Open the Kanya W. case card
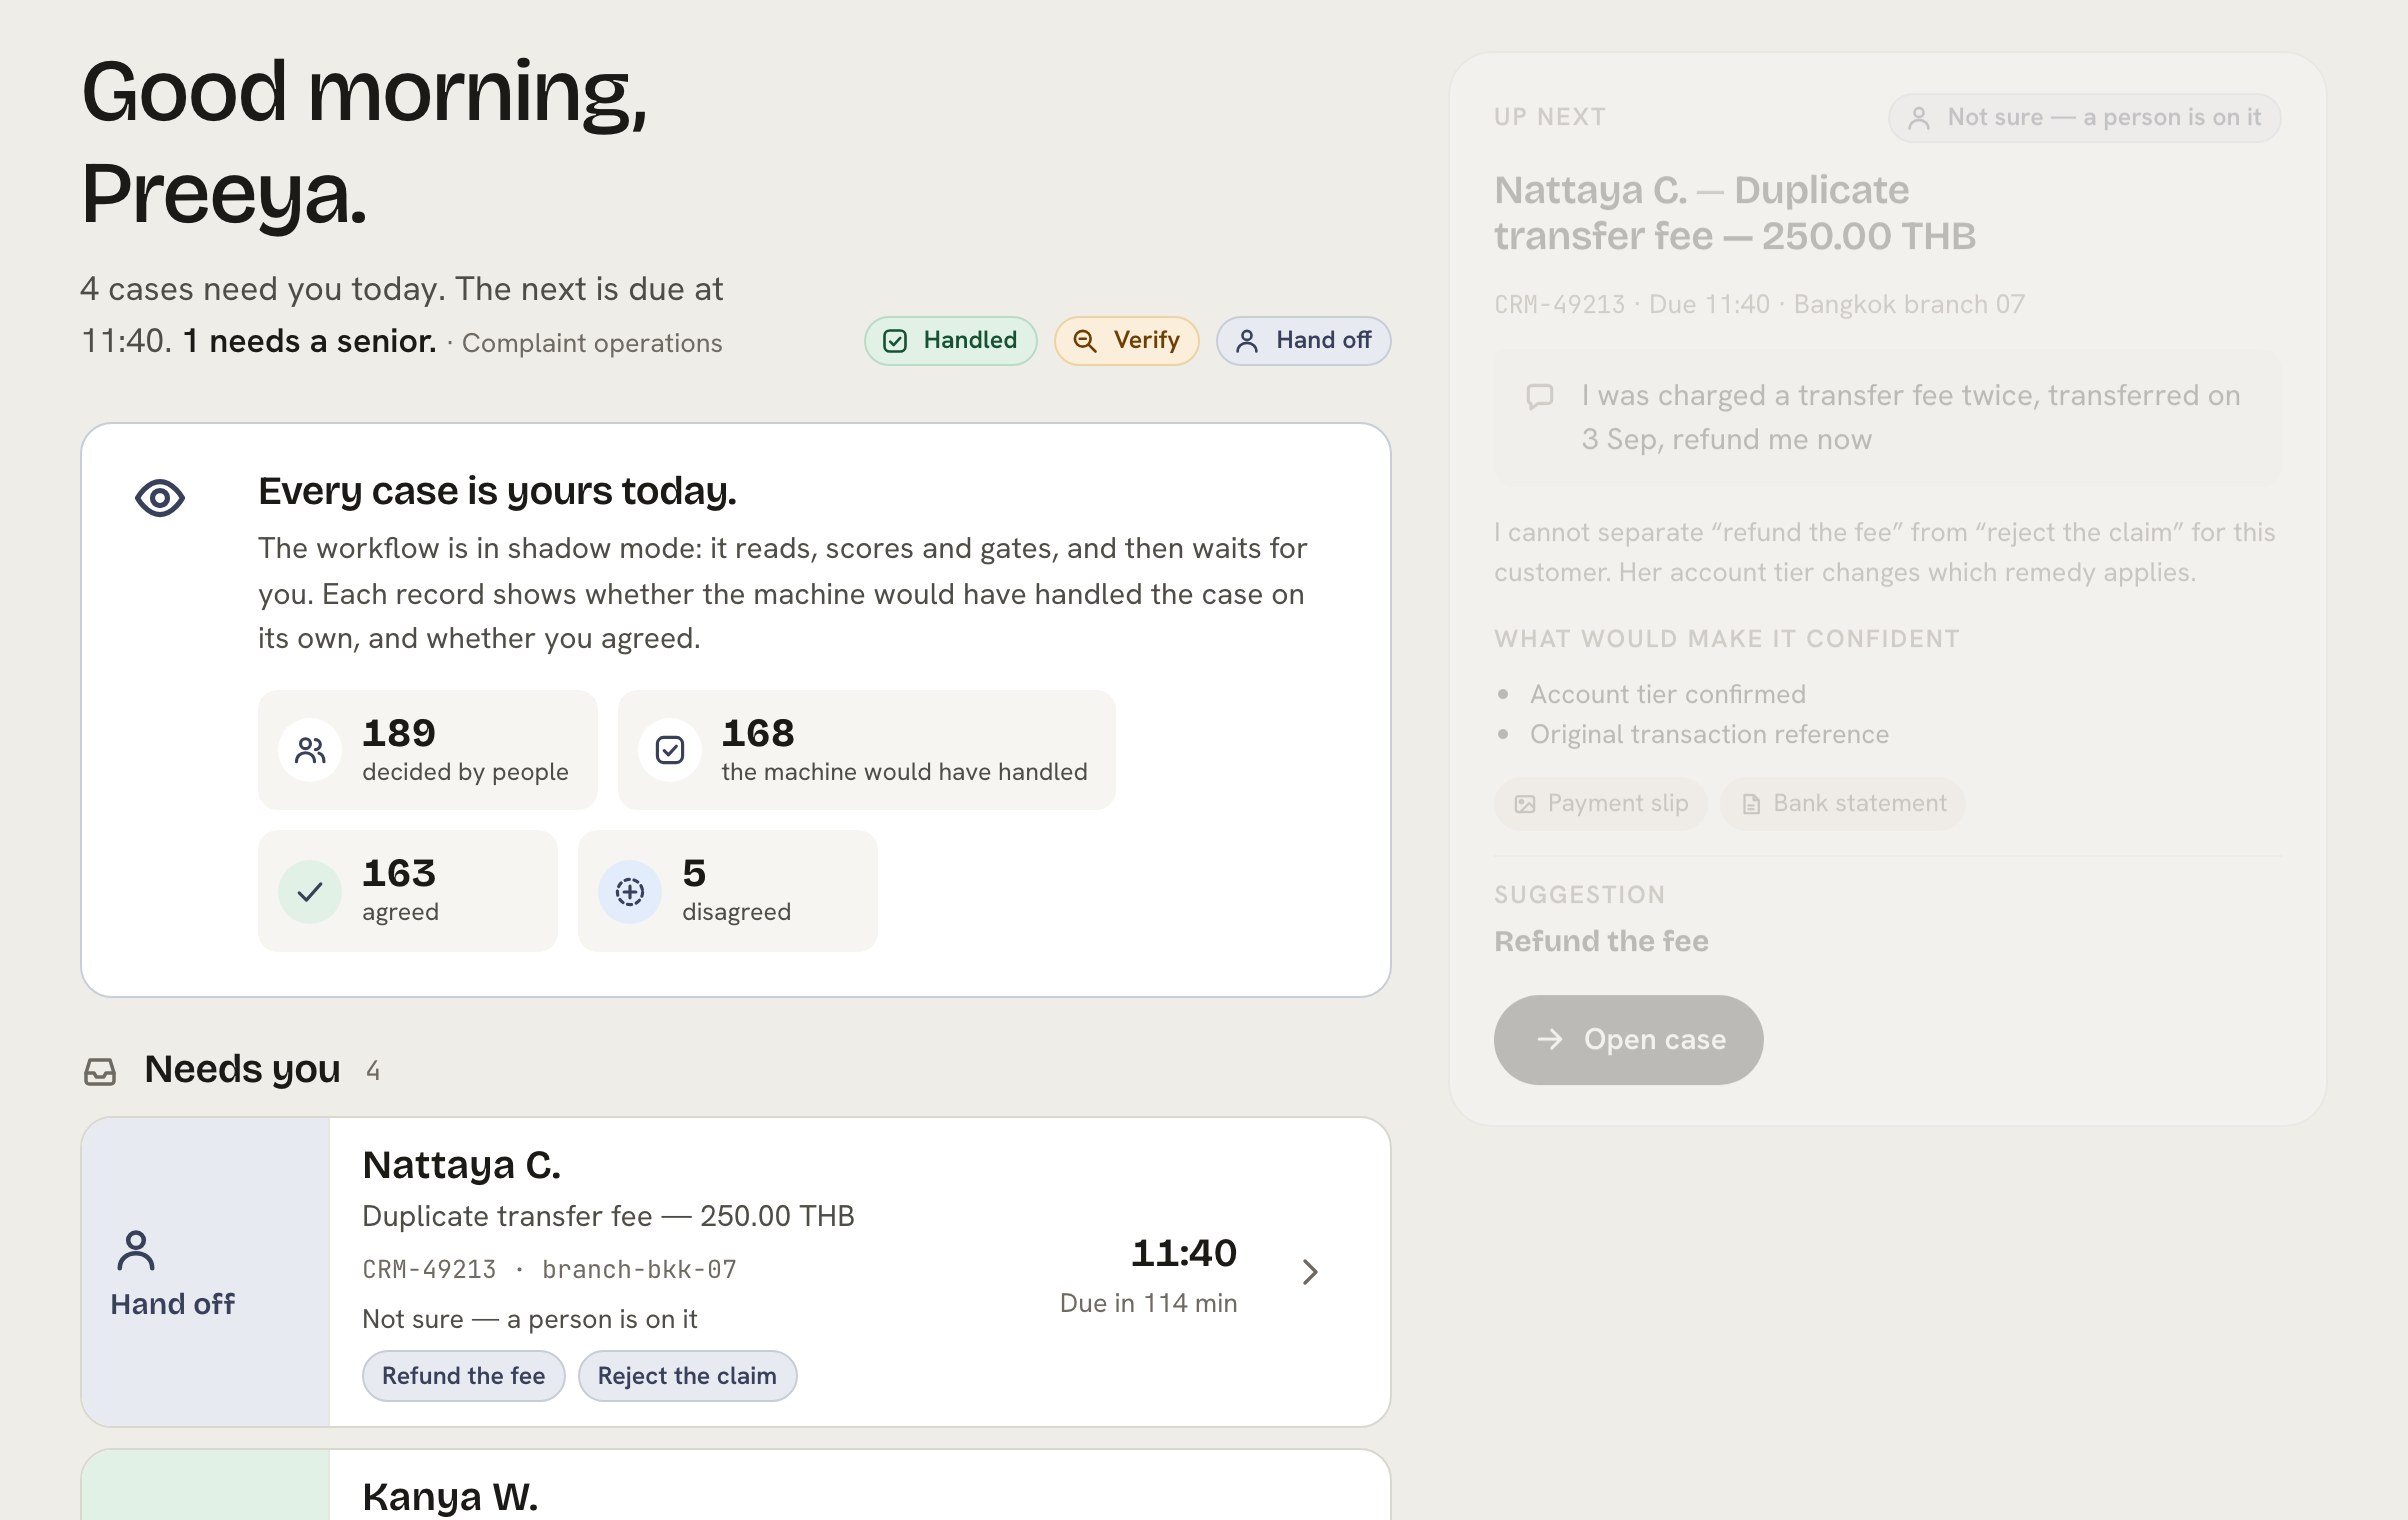The width and height of the screenshot is (2408, 1520). [735, 1485]
